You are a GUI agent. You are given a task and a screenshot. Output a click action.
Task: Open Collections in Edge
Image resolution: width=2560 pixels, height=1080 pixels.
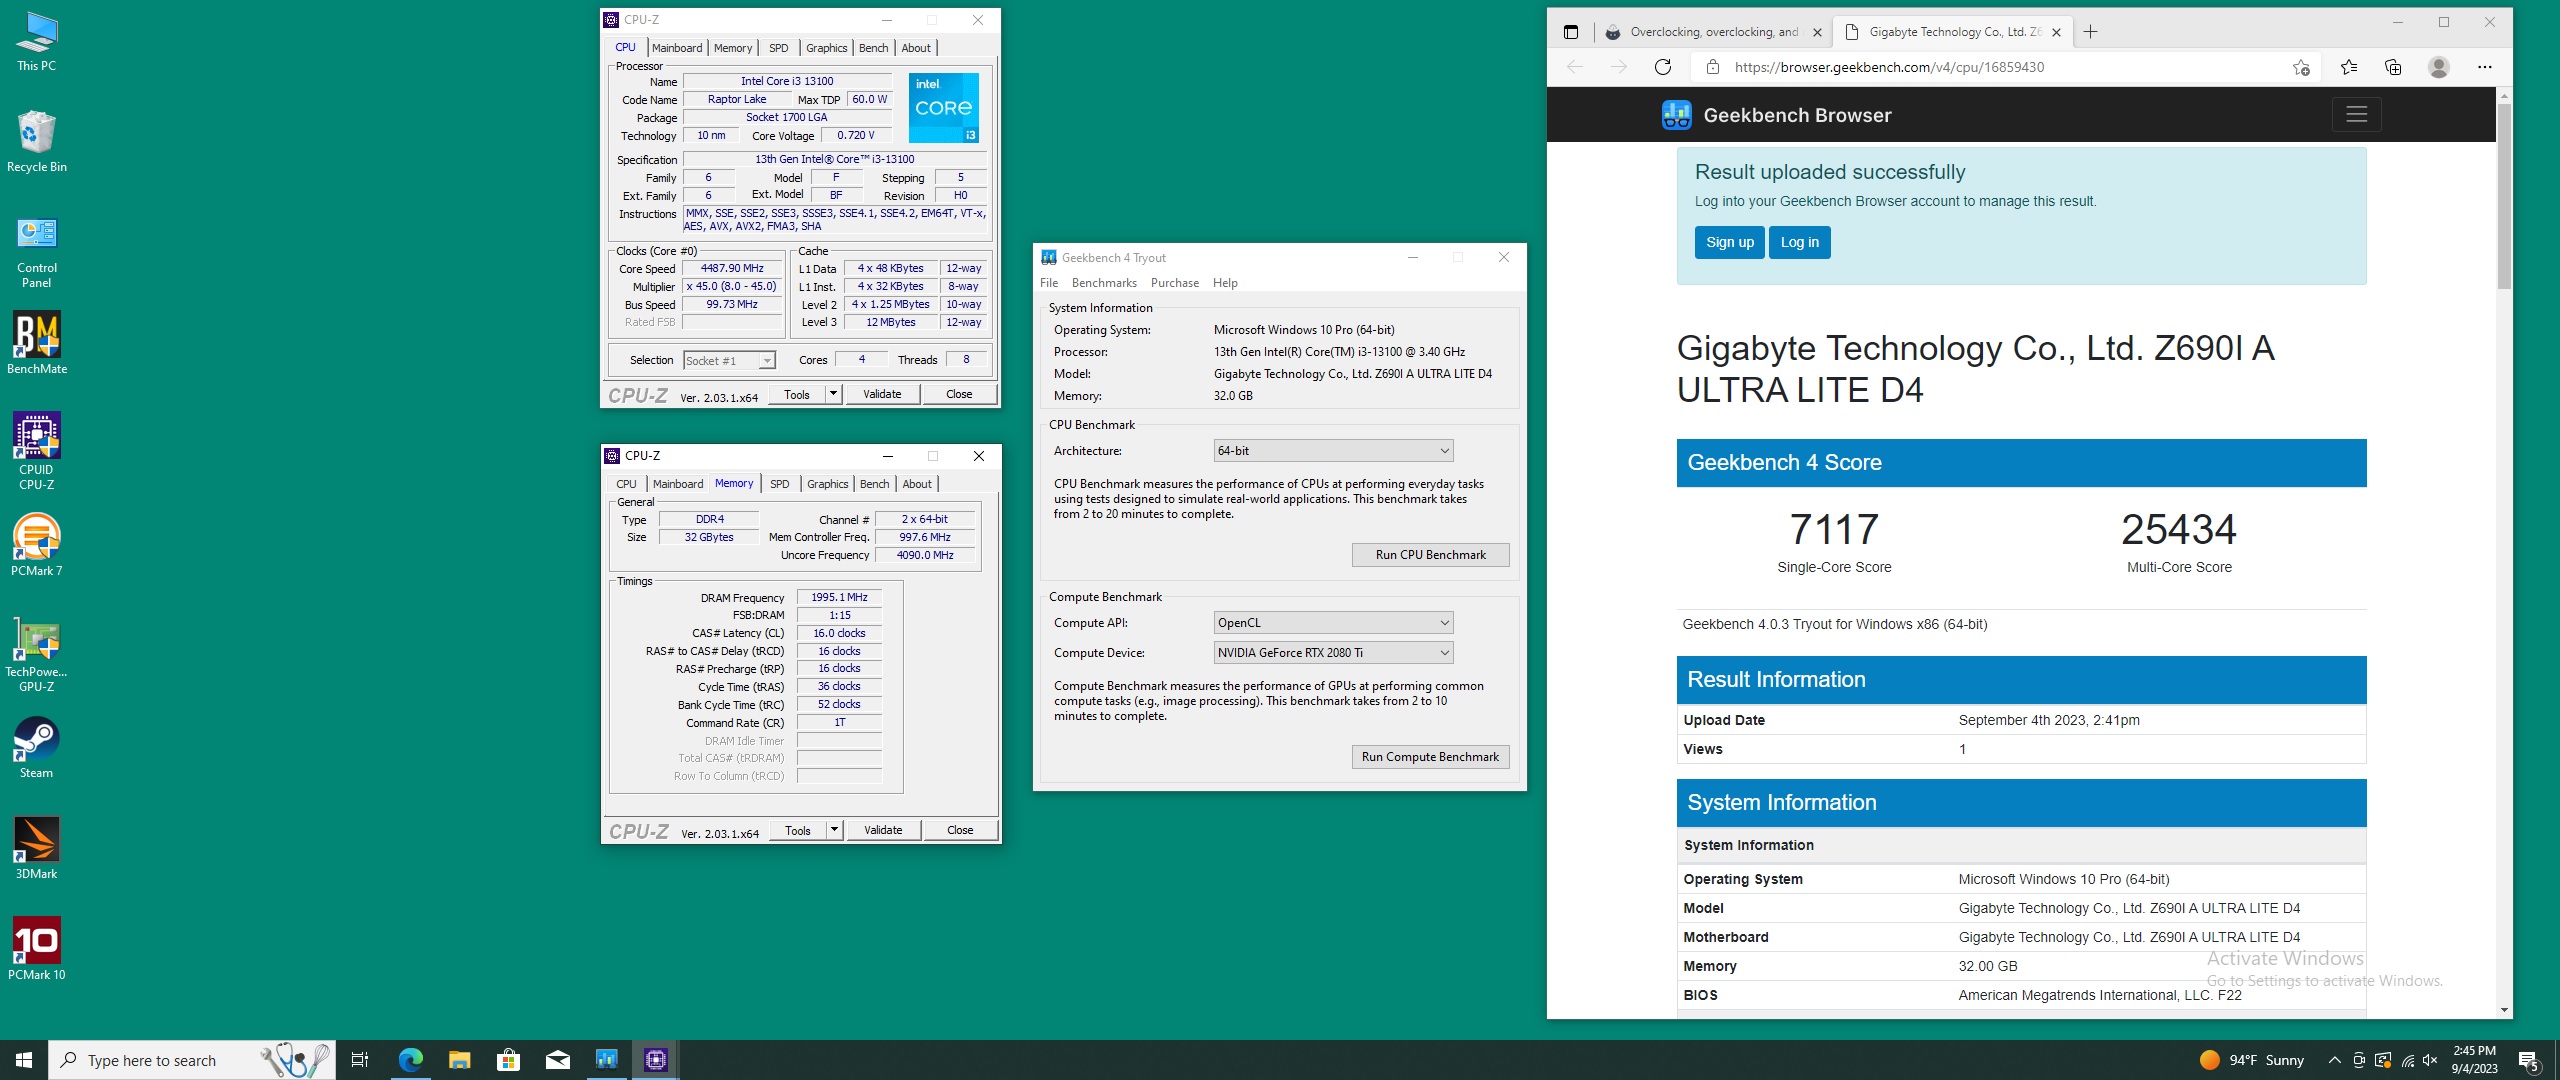[x=2393, y=67]
